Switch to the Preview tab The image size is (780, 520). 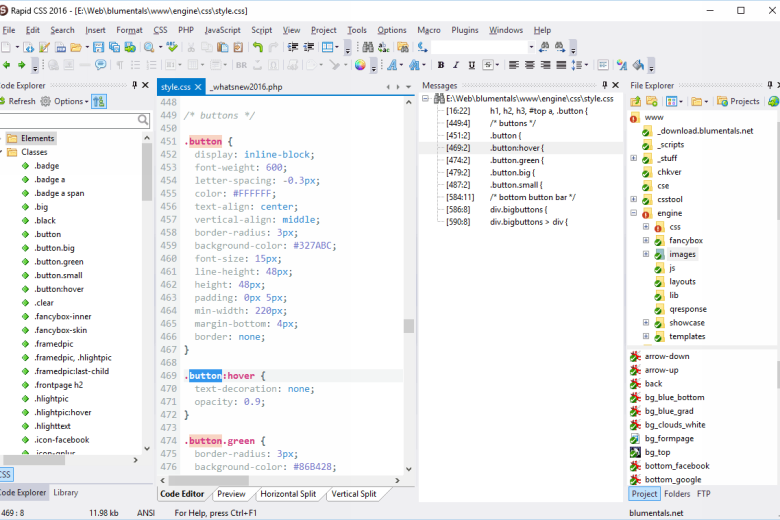pyautogui.click(x=231, y=494)
